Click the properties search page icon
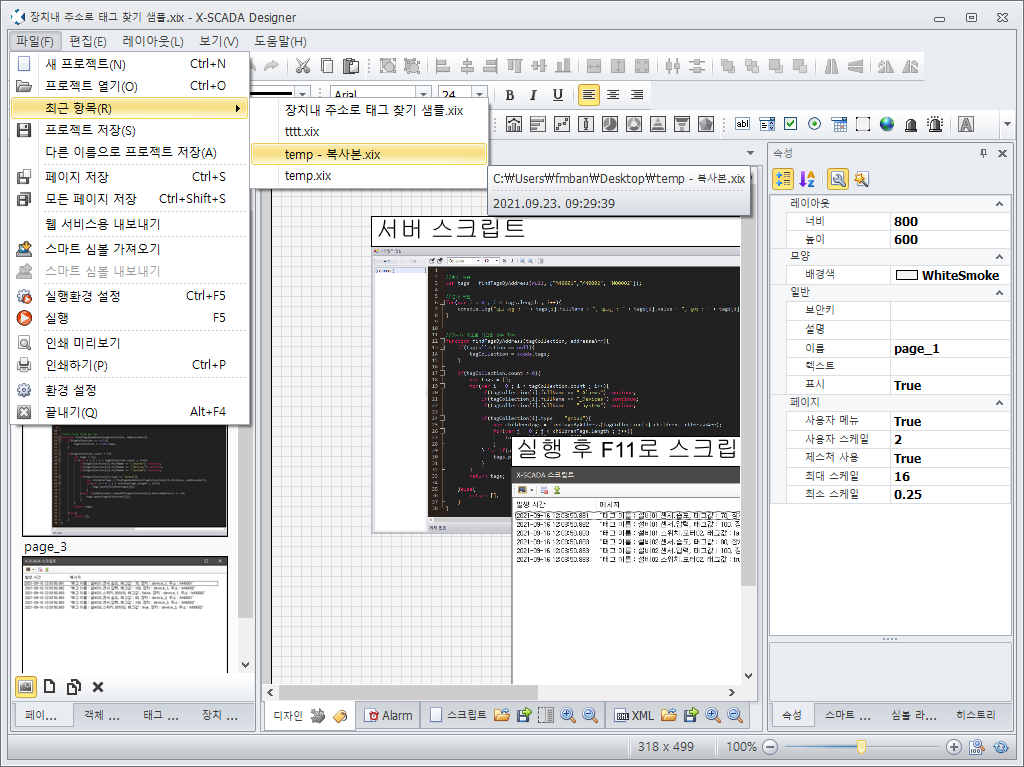 click(838, 178)
